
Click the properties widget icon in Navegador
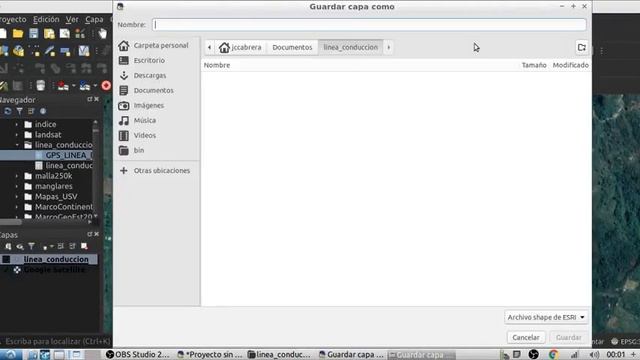43,111
